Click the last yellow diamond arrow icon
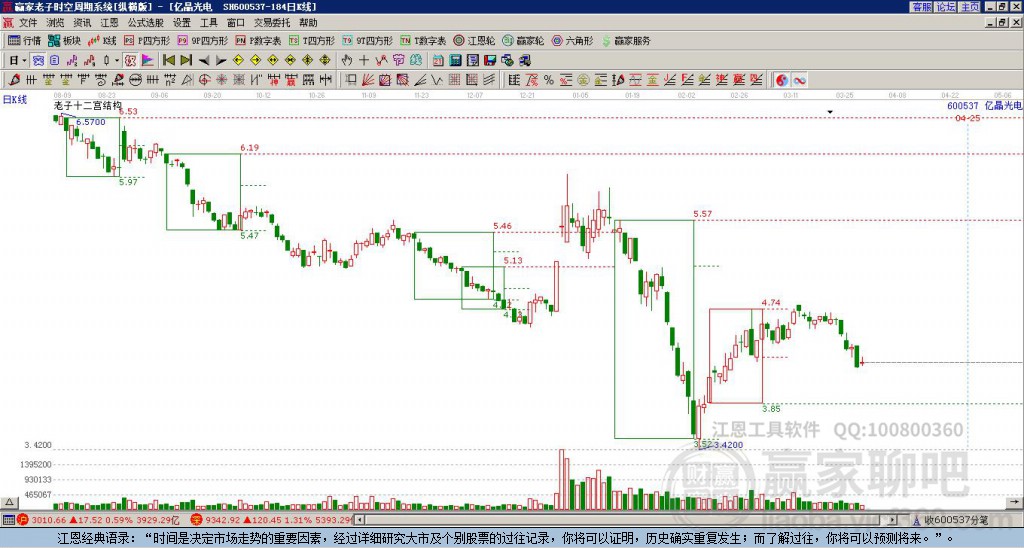This screenshot has height=548, width=1024. point(325,60)
